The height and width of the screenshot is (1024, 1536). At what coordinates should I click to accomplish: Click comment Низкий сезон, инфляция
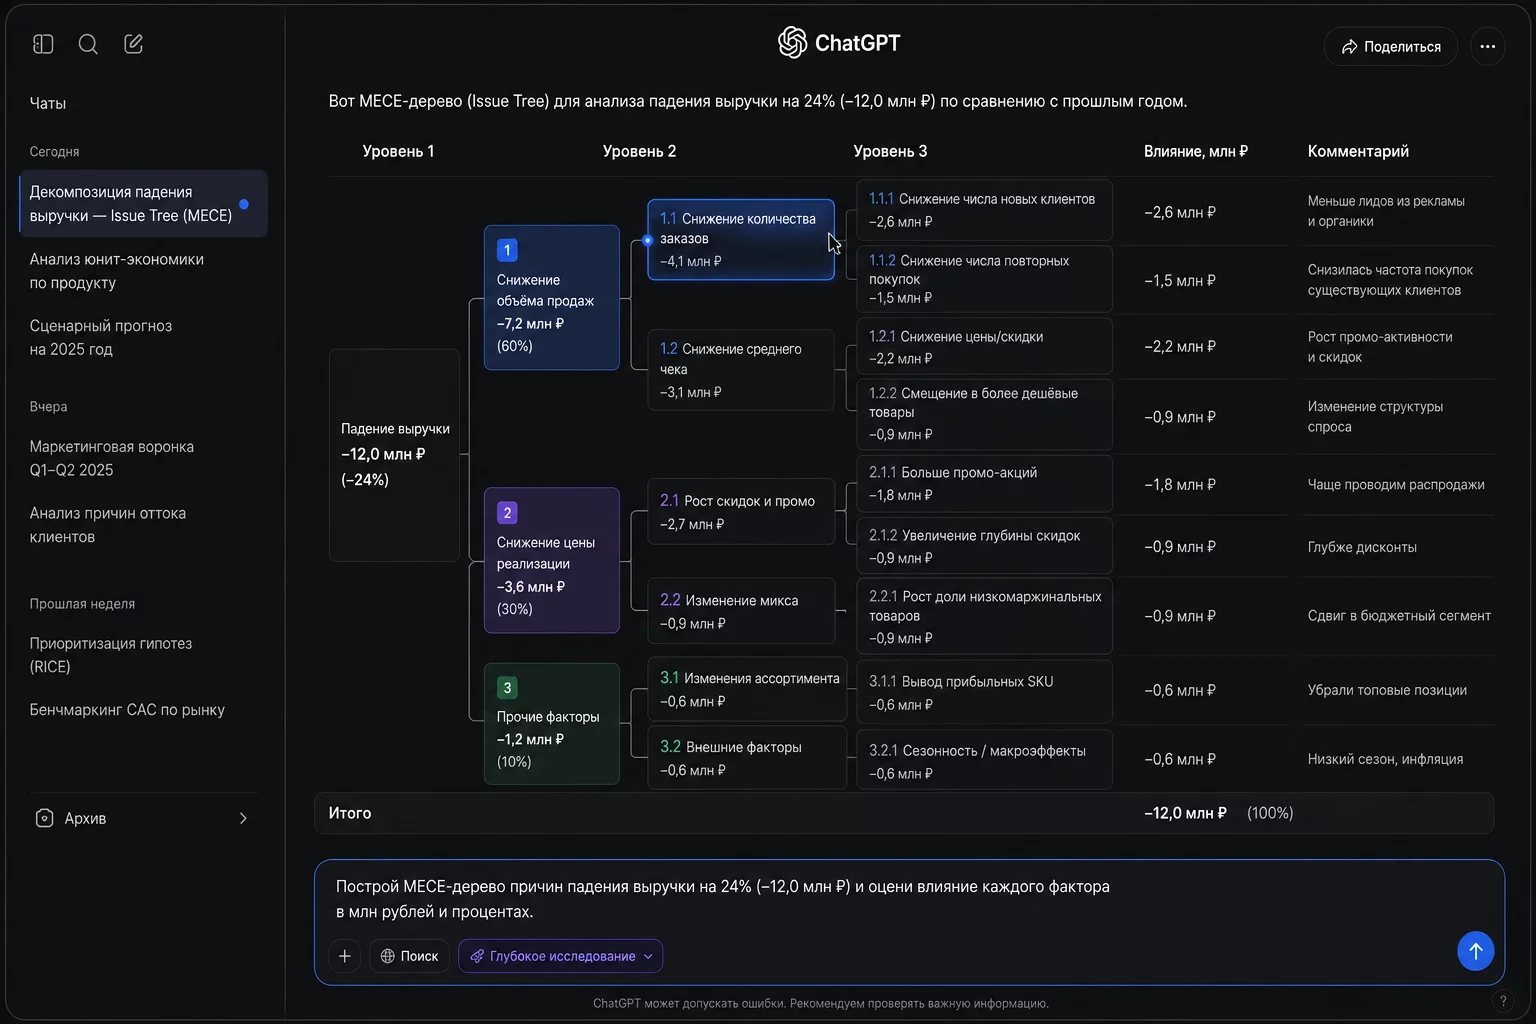pos(1385,759)
